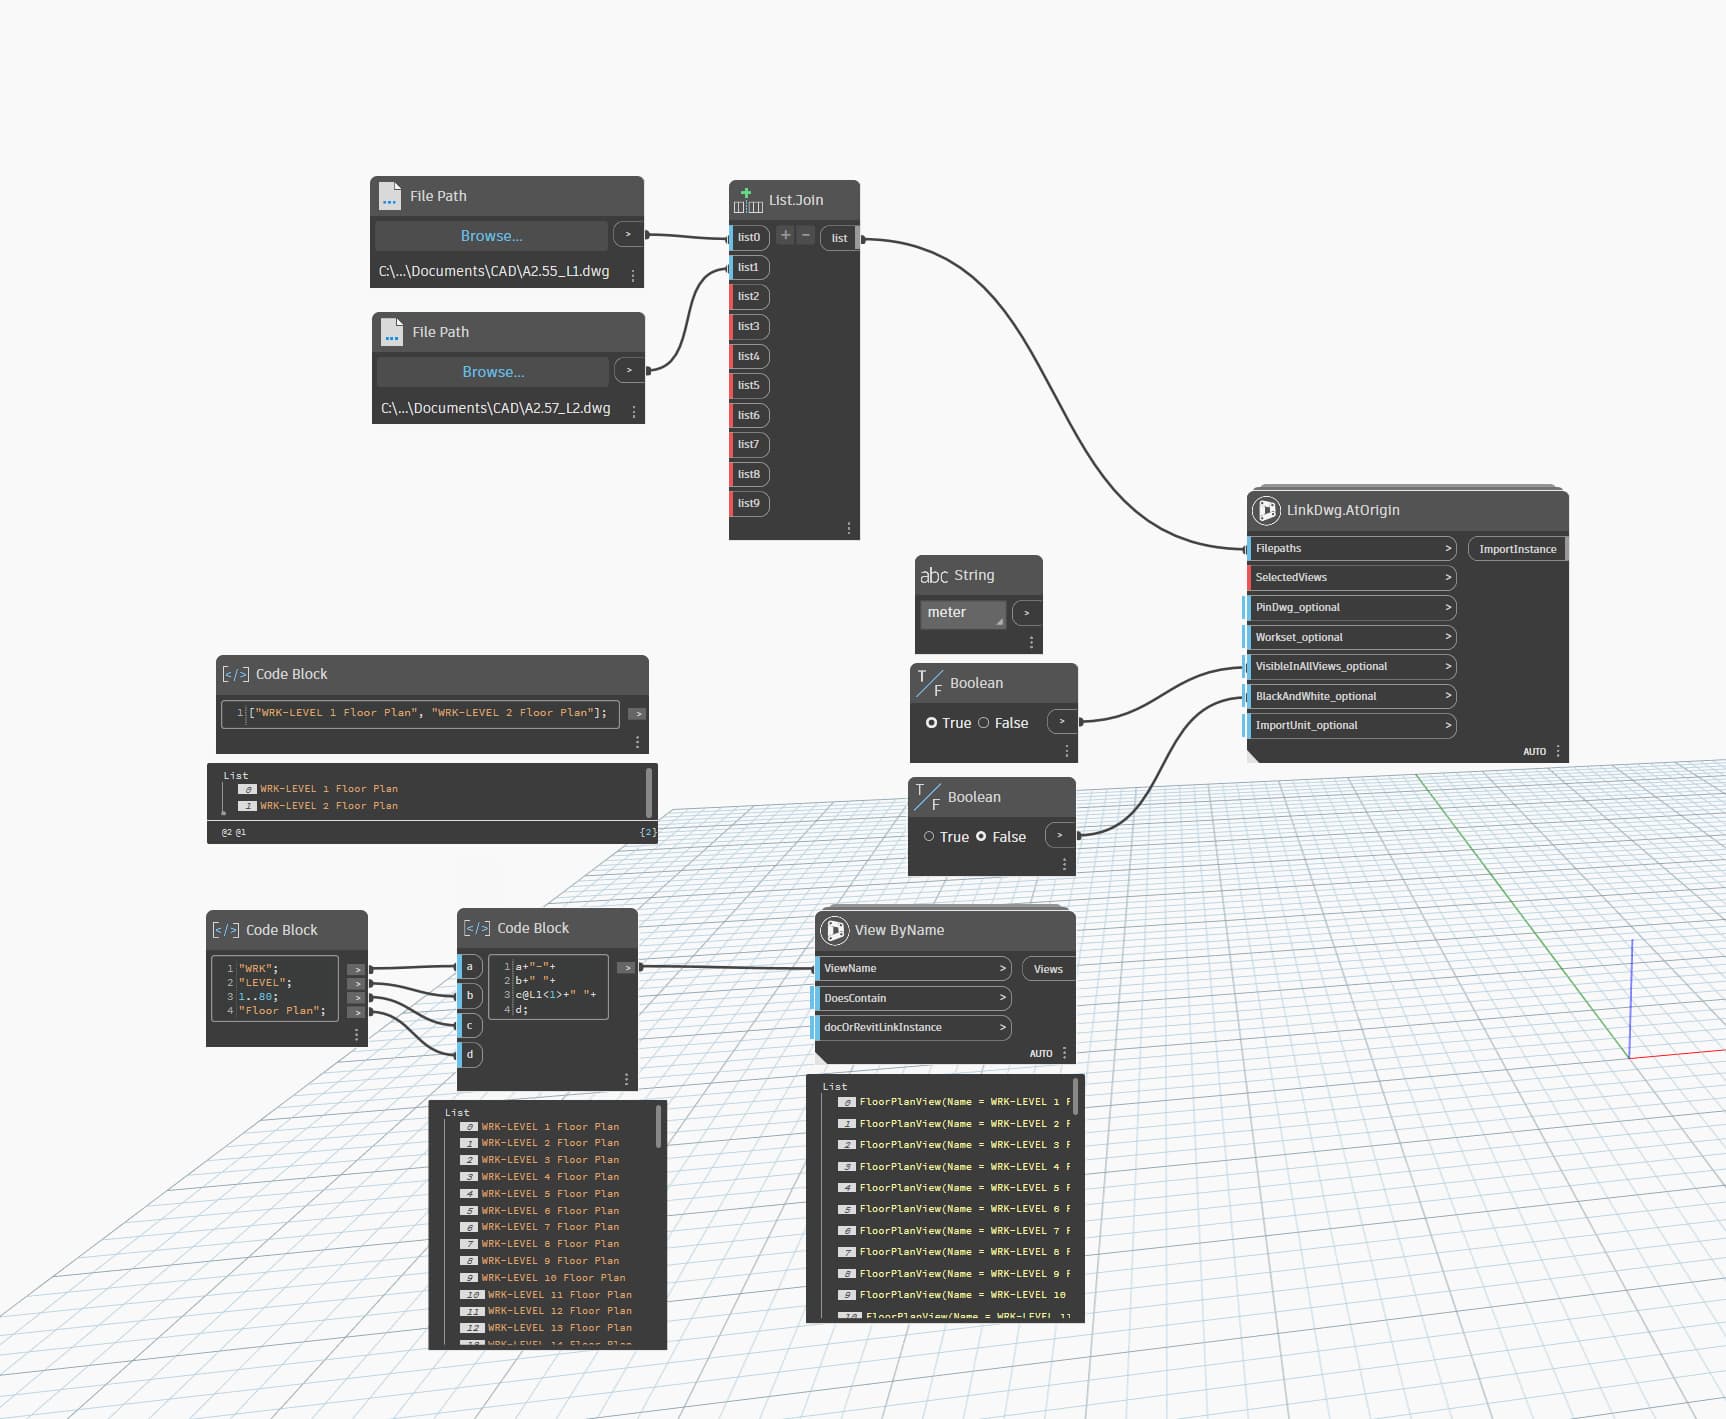Click the icon of the Code Block with inputs a to d
Image resolution: width=1726 pixels, height=1419 pixels.
[477, 928]
